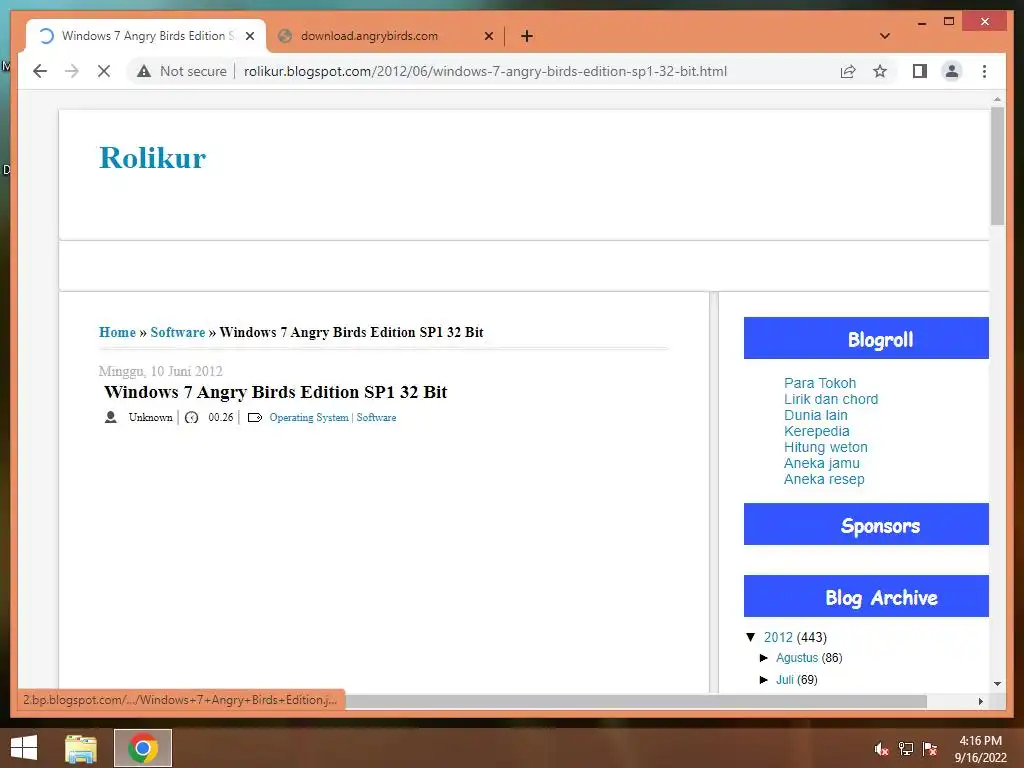Screen dimensions: 1024x768
Task: Click the time text 00.26
Action: click(221, 417)
